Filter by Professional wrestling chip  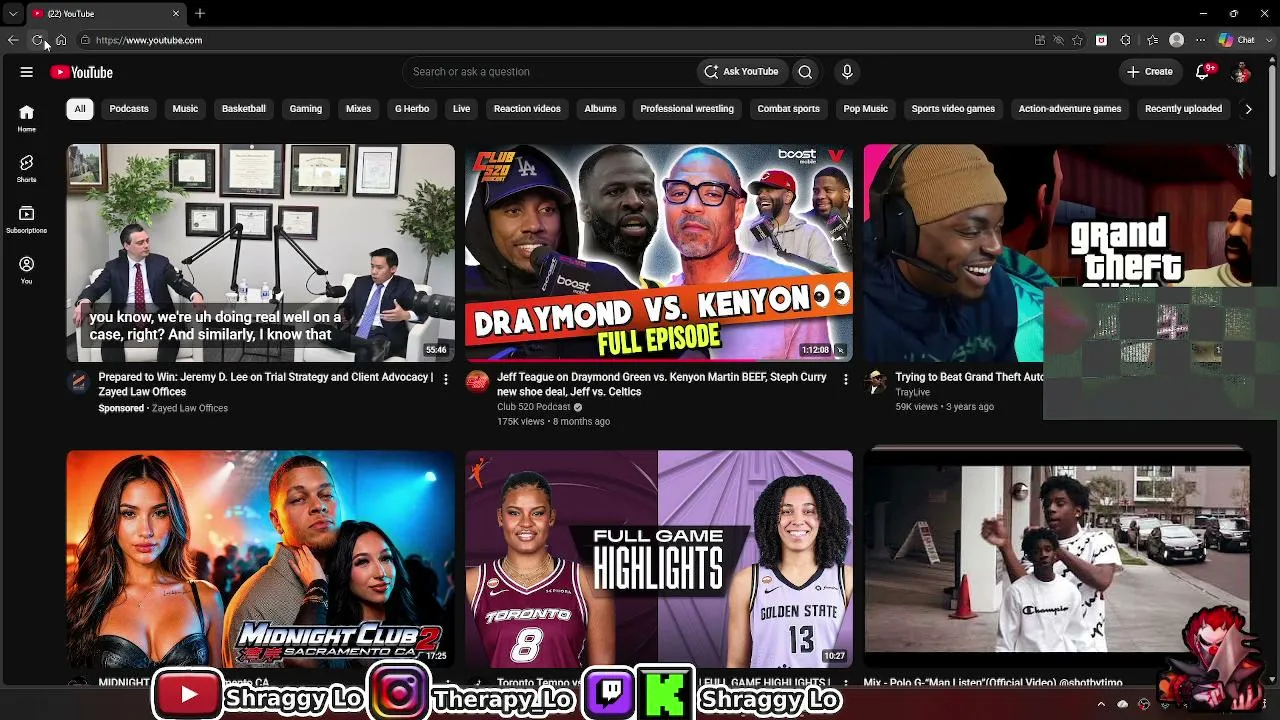[687, 109]
